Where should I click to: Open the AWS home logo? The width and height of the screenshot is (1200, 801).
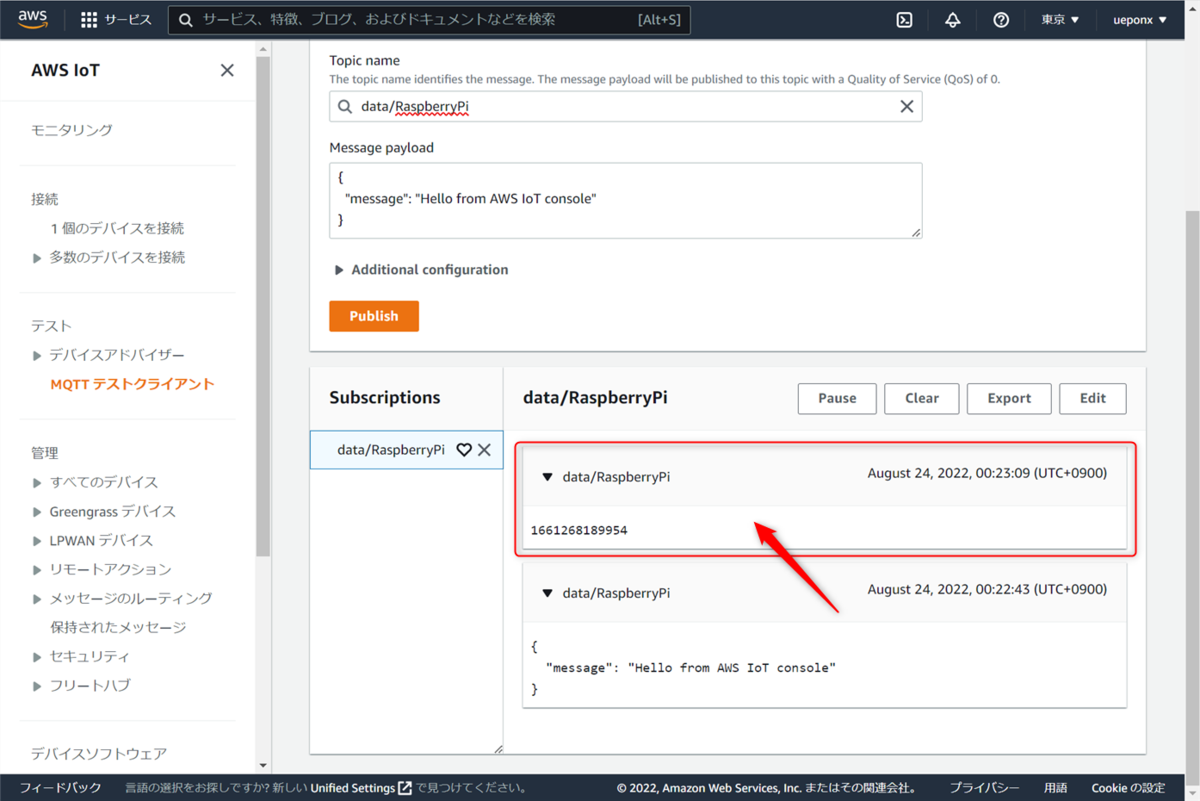tap(32, 19)
